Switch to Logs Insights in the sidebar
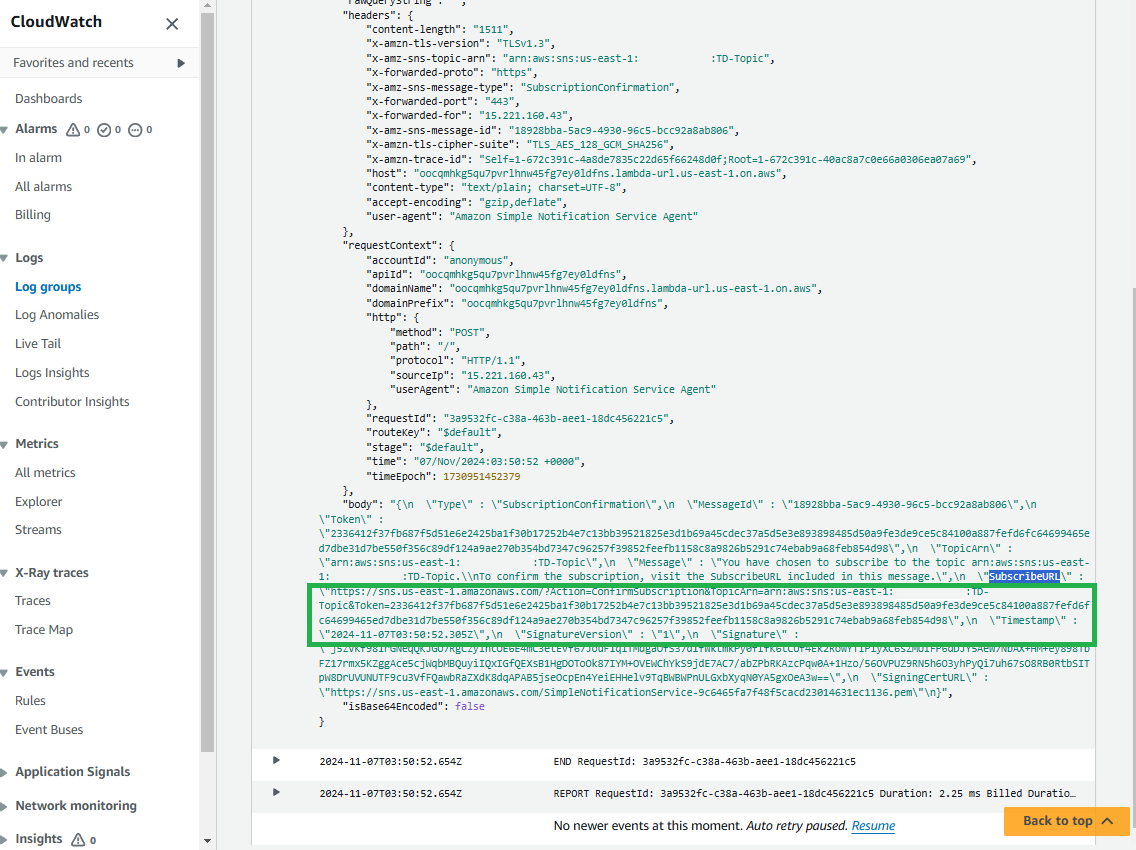 [x=52, y=372]
